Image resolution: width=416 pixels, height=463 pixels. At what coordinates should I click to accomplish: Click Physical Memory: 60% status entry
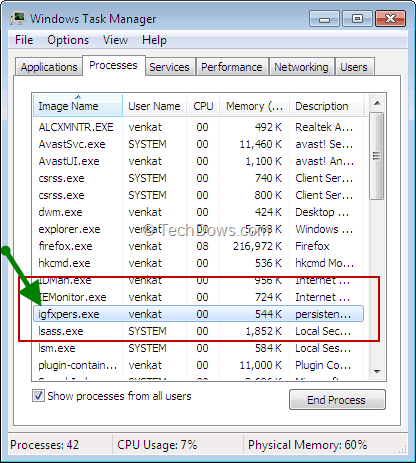click(307, 445)
